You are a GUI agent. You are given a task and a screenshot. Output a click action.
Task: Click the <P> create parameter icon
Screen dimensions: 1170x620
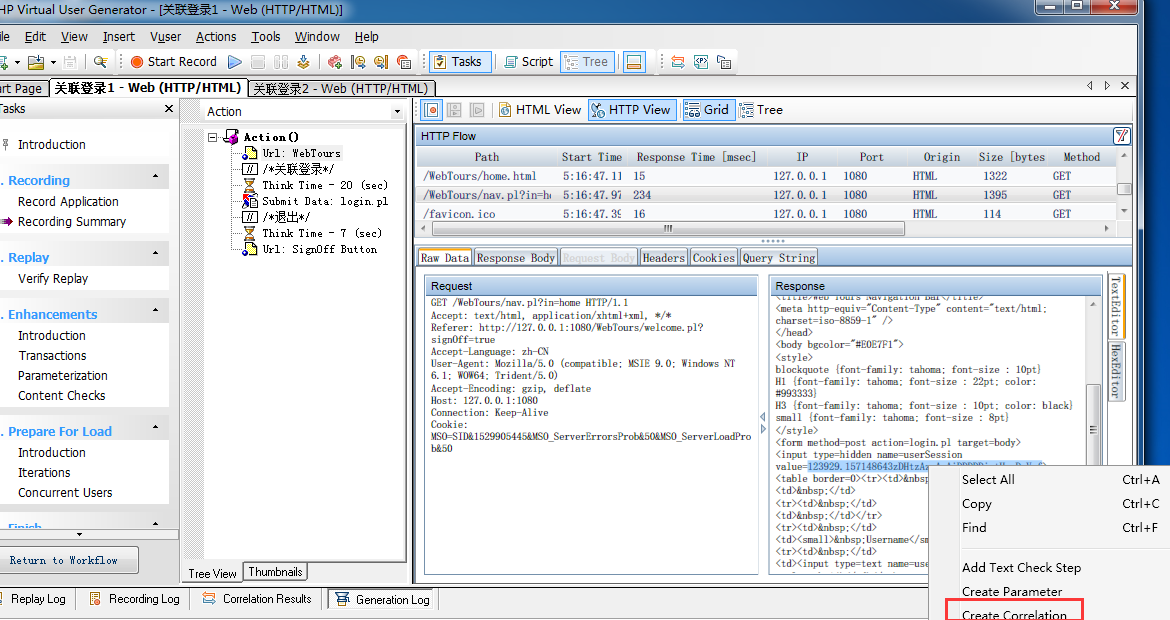[701, 62]
